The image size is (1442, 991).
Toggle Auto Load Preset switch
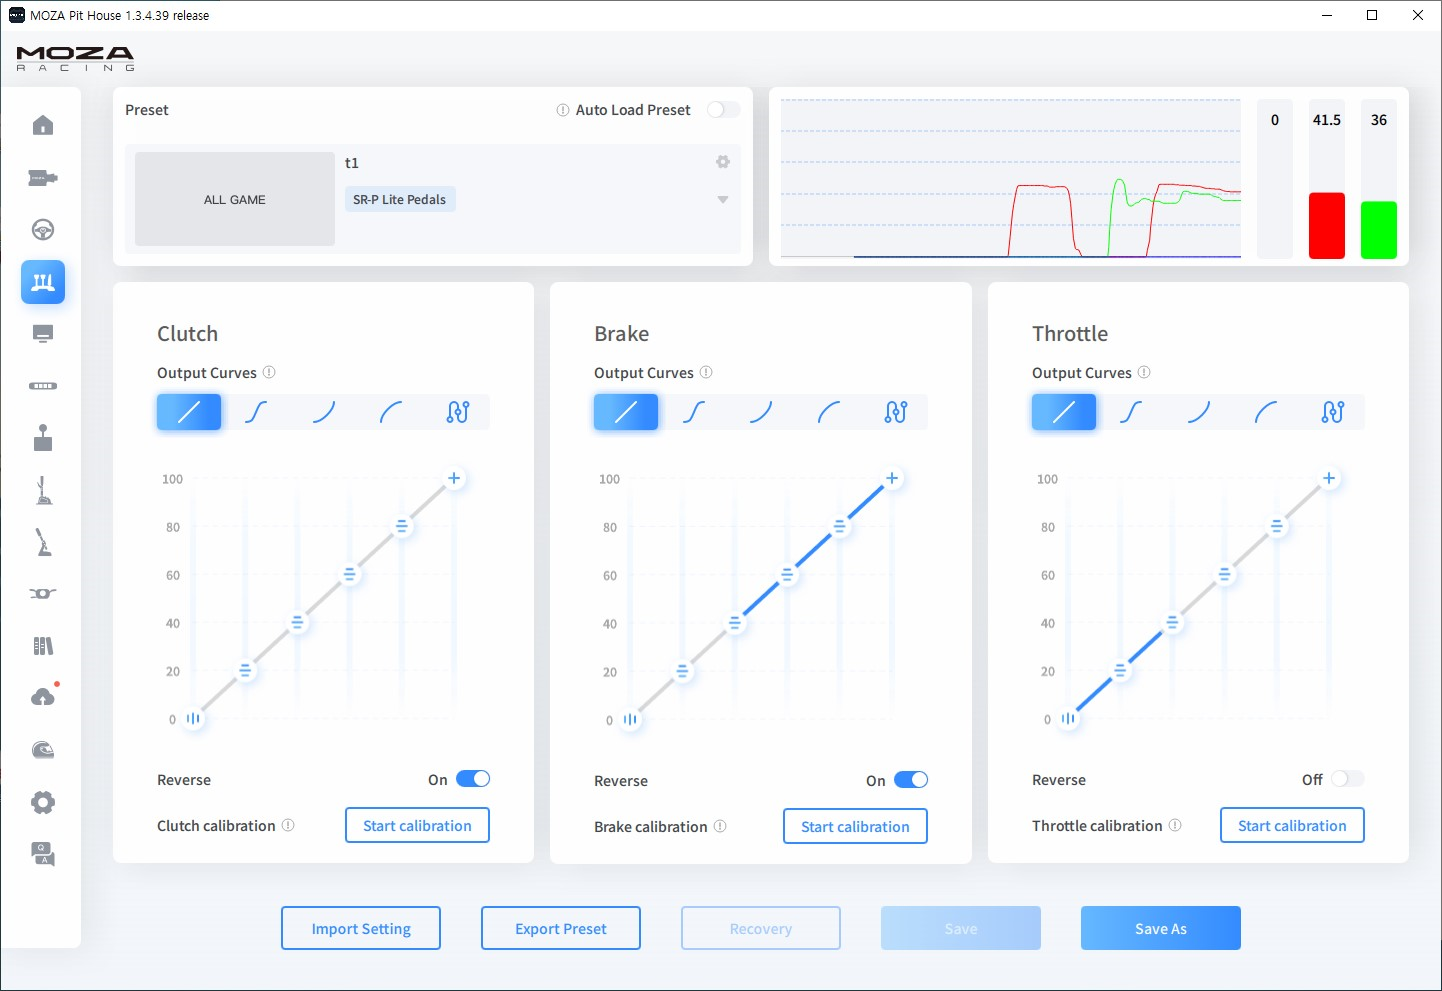tap(724, 110)
